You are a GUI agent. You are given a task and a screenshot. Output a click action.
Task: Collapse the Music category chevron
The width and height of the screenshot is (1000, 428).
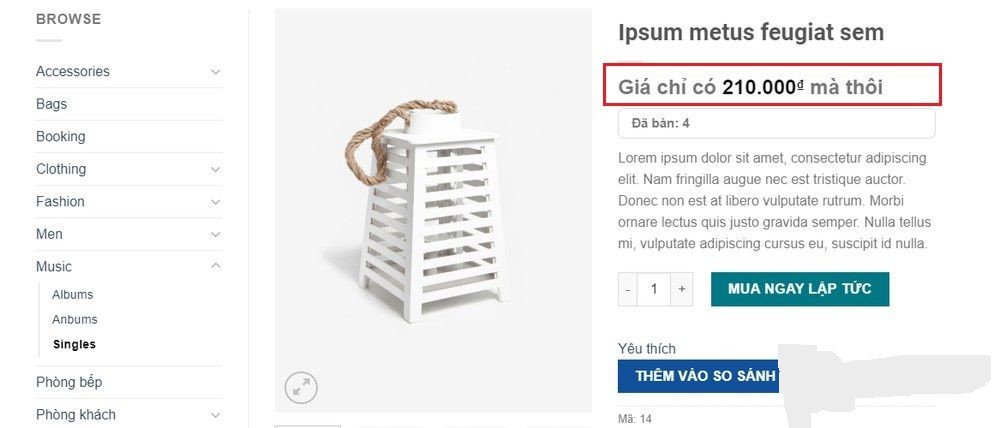216,265
